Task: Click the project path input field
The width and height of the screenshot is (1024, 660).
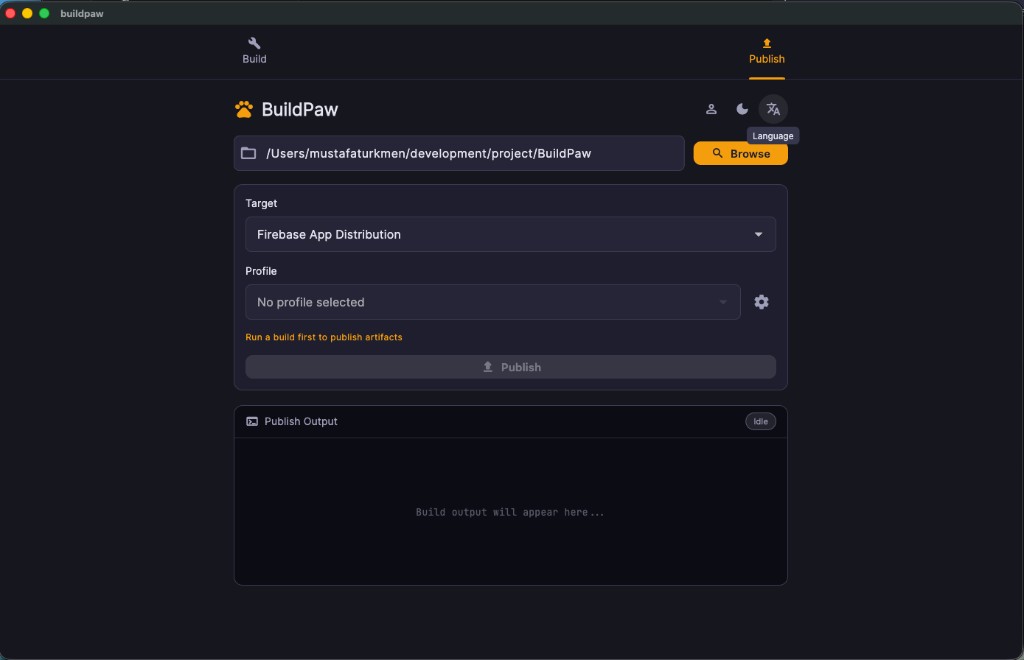Action: 470,153
